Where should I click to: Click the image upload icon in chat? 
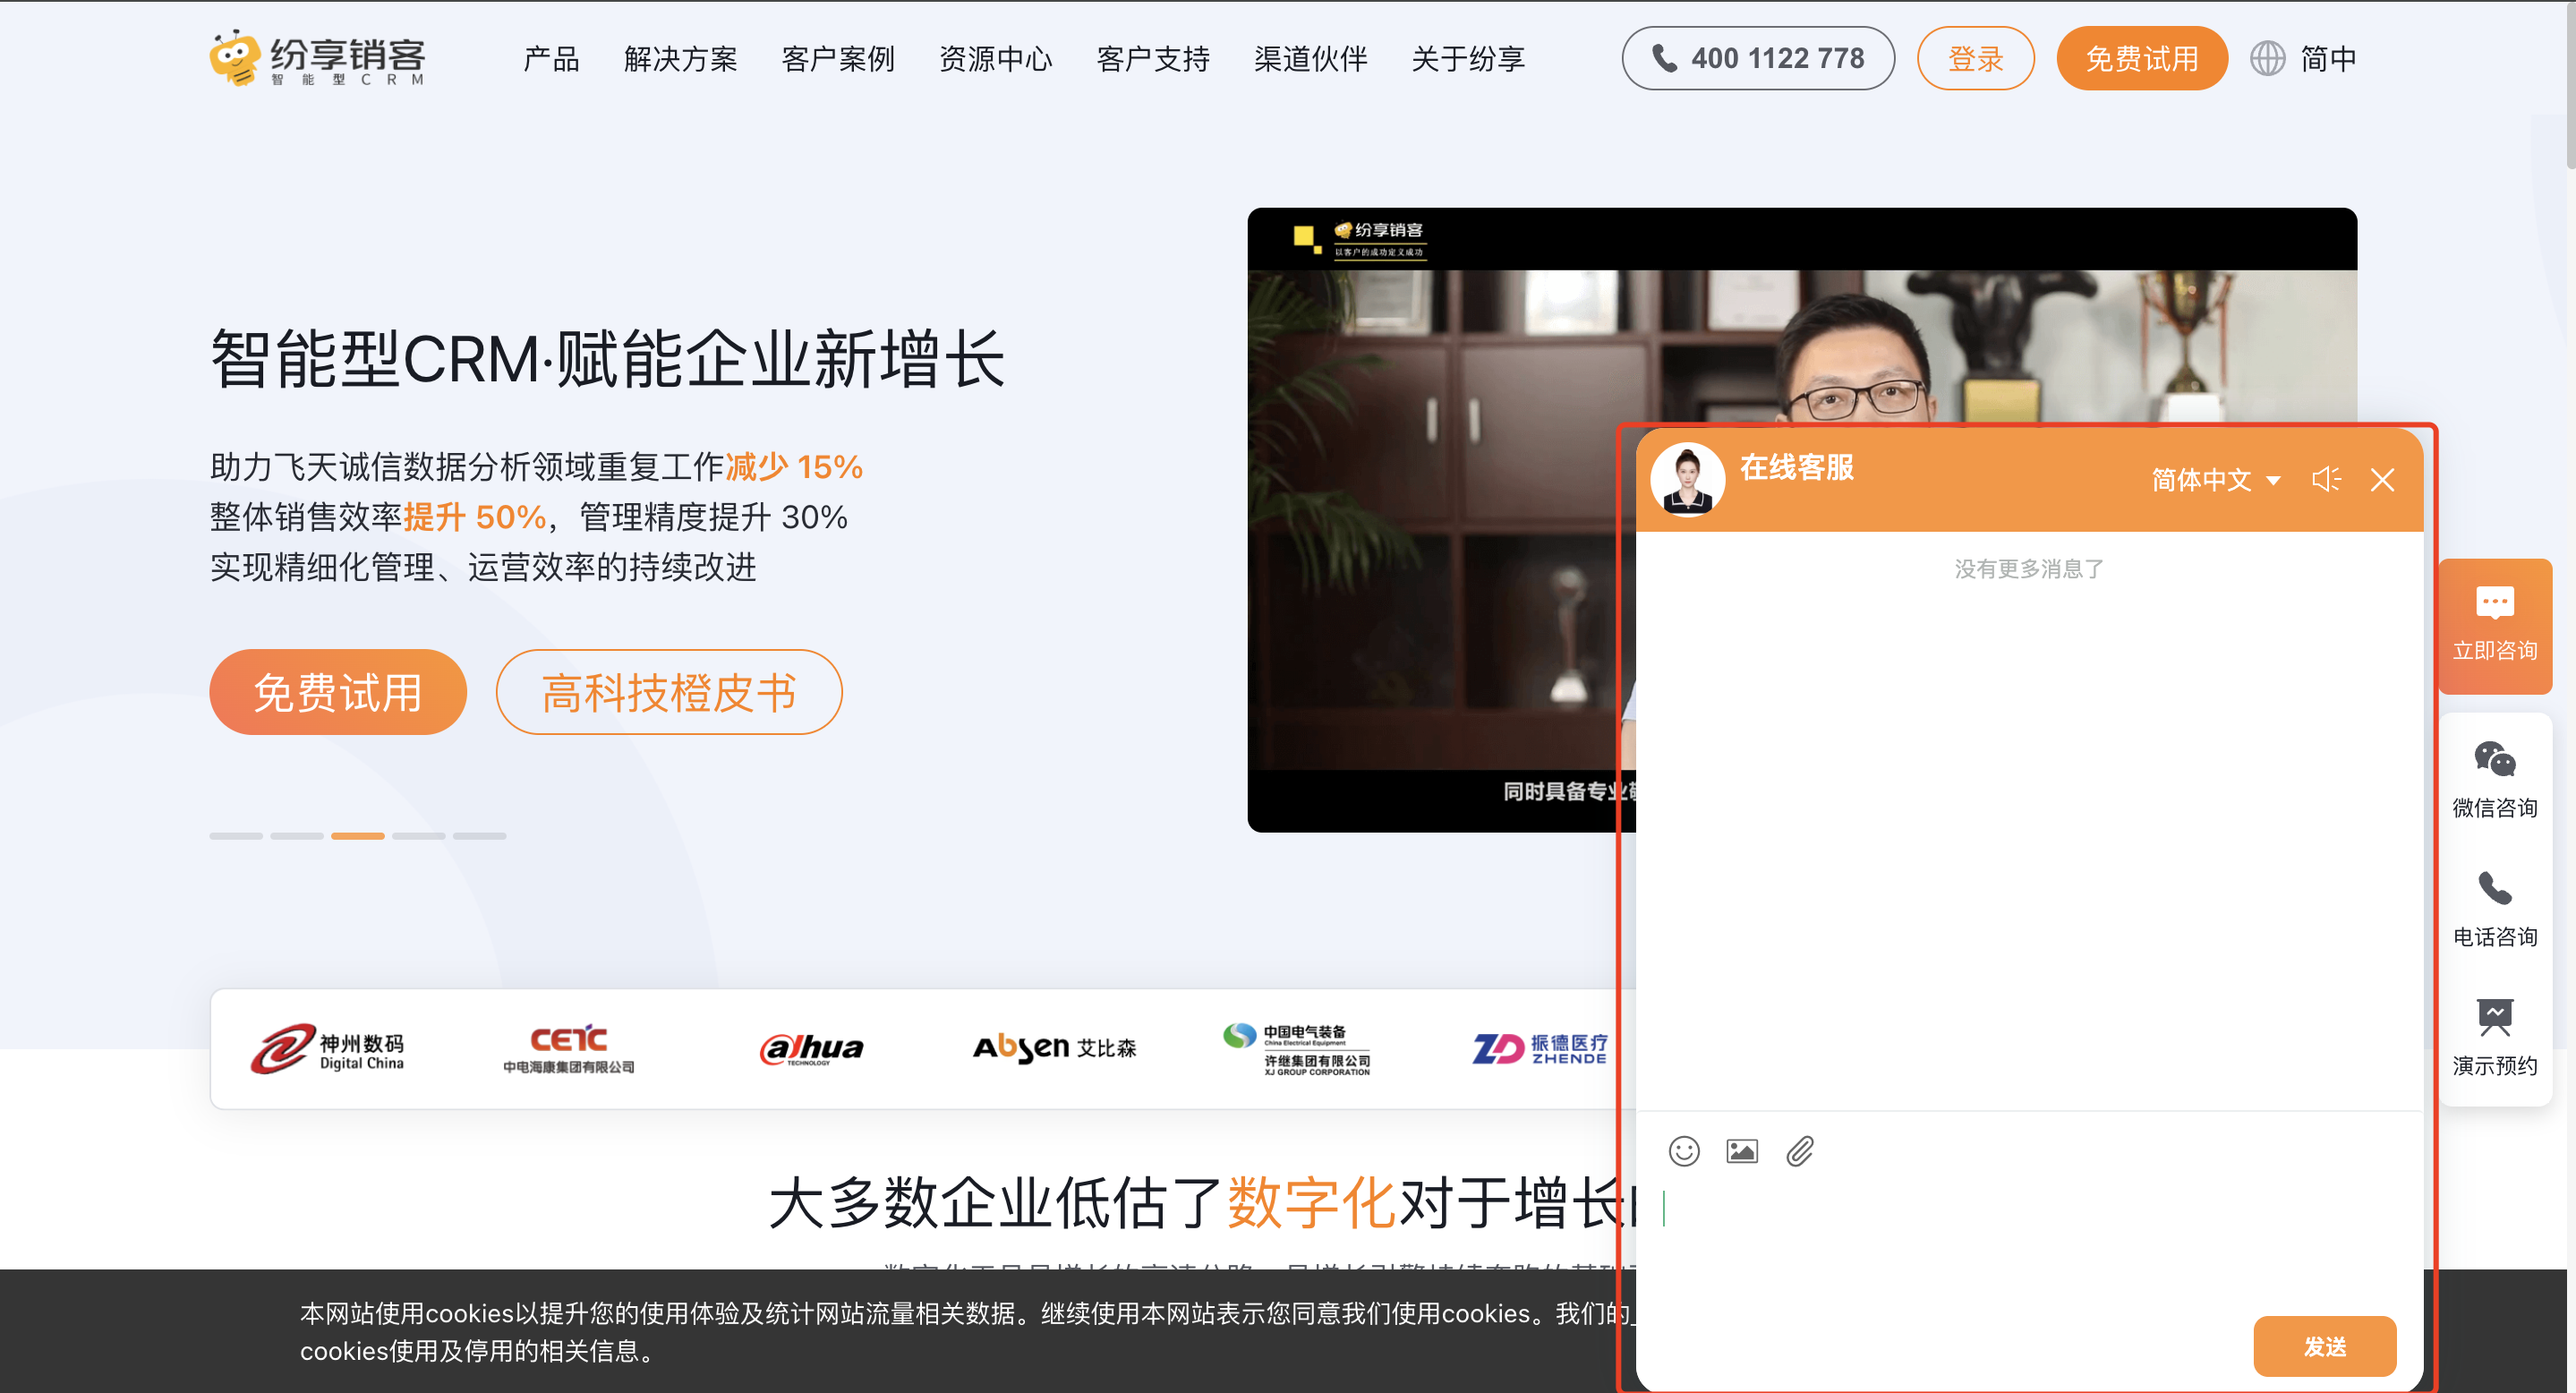[x=1742, y=1152]
